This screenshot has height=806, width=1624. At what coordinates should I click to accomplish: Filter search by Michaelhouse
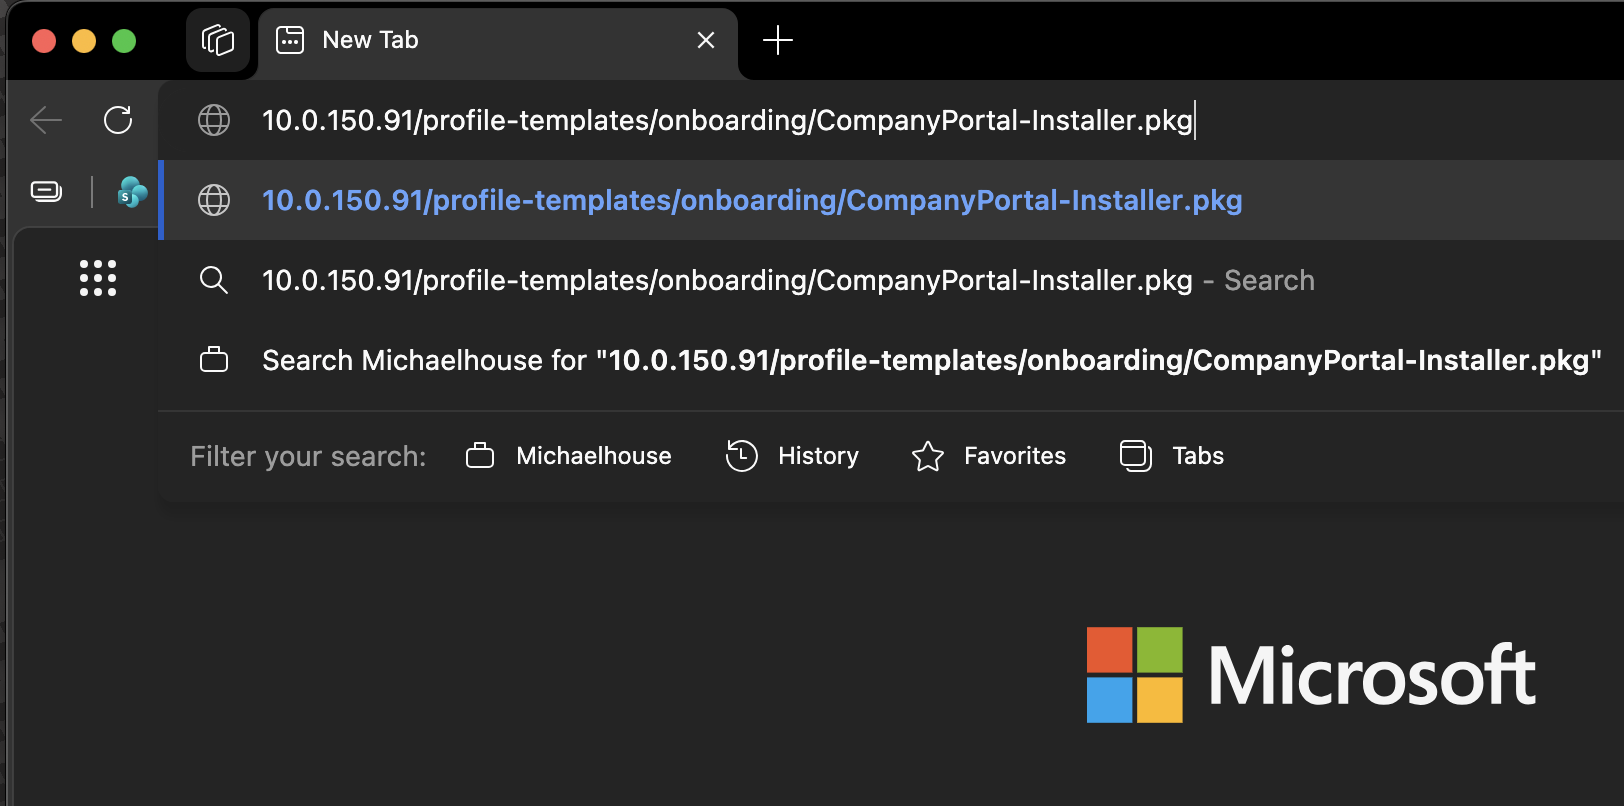pos(569,456)
